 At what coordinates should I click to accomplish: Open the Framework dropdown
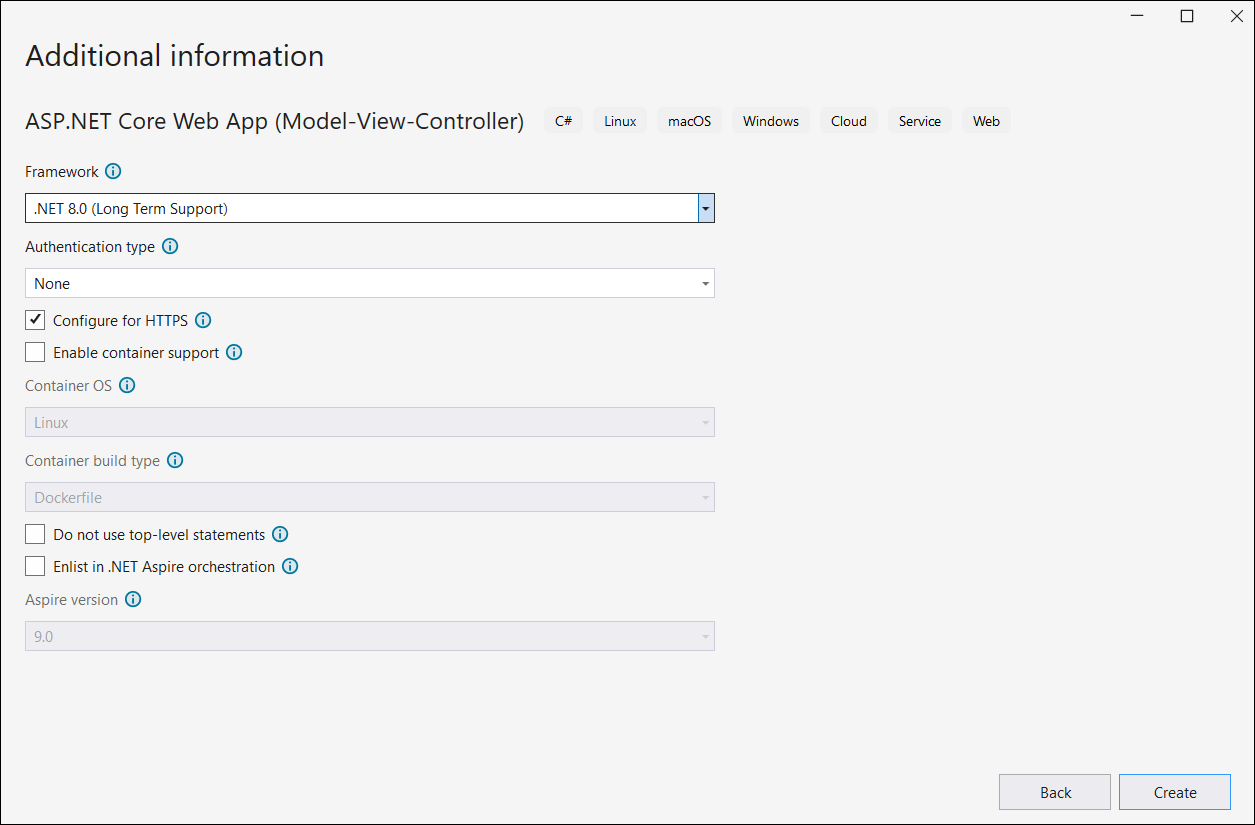pyautogui.click(x=706, y=208)
